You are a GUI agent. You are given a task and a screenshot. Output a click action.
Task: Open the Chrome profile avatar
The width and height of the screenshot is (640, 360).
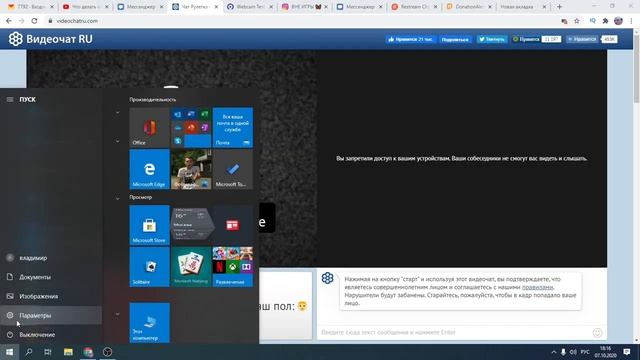click(618, 21)
